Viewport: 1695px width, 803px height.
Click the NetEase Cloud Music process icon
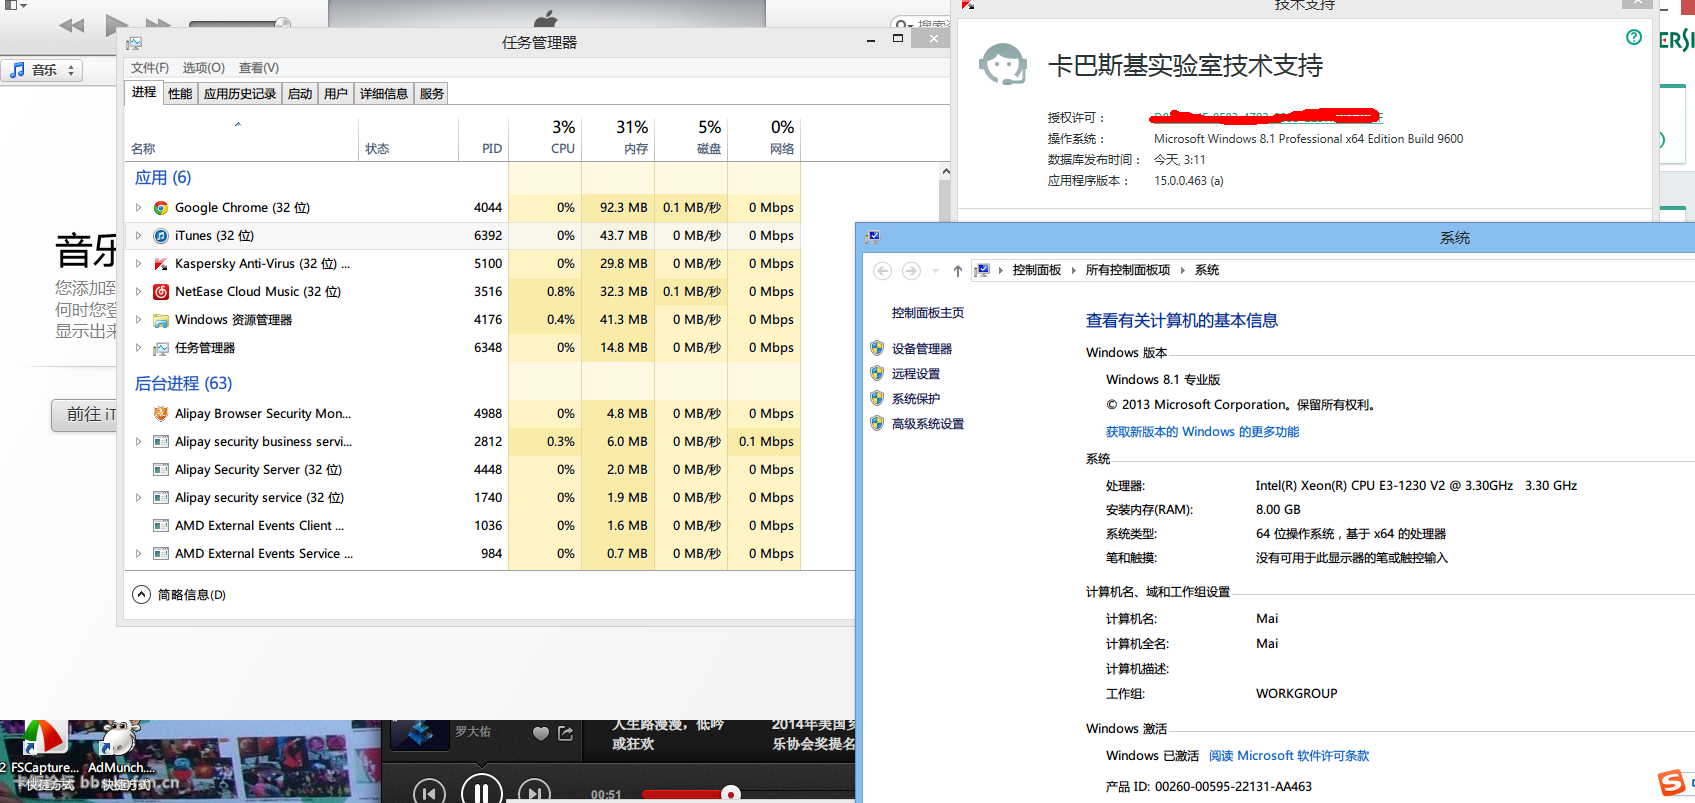point(160,292)
